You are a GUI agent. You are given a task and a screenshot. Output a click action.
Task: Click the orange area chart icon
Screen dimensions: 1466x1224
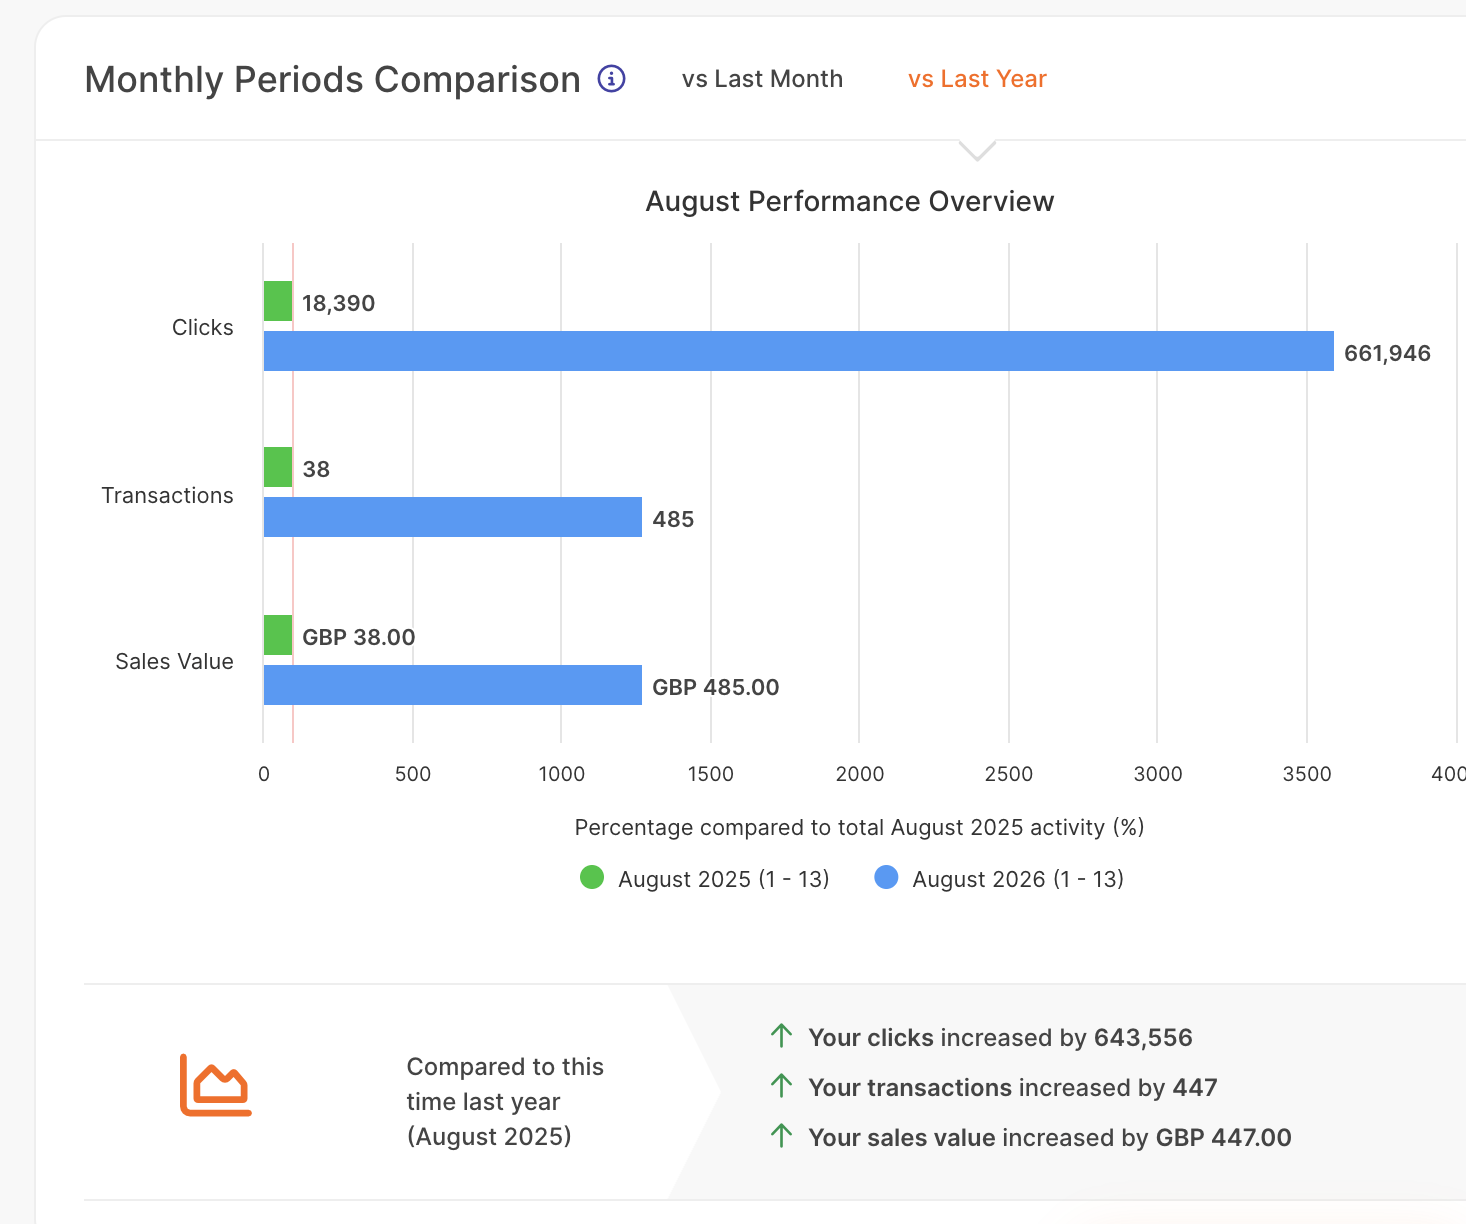pyautogui.click(x=216, y=1085)
